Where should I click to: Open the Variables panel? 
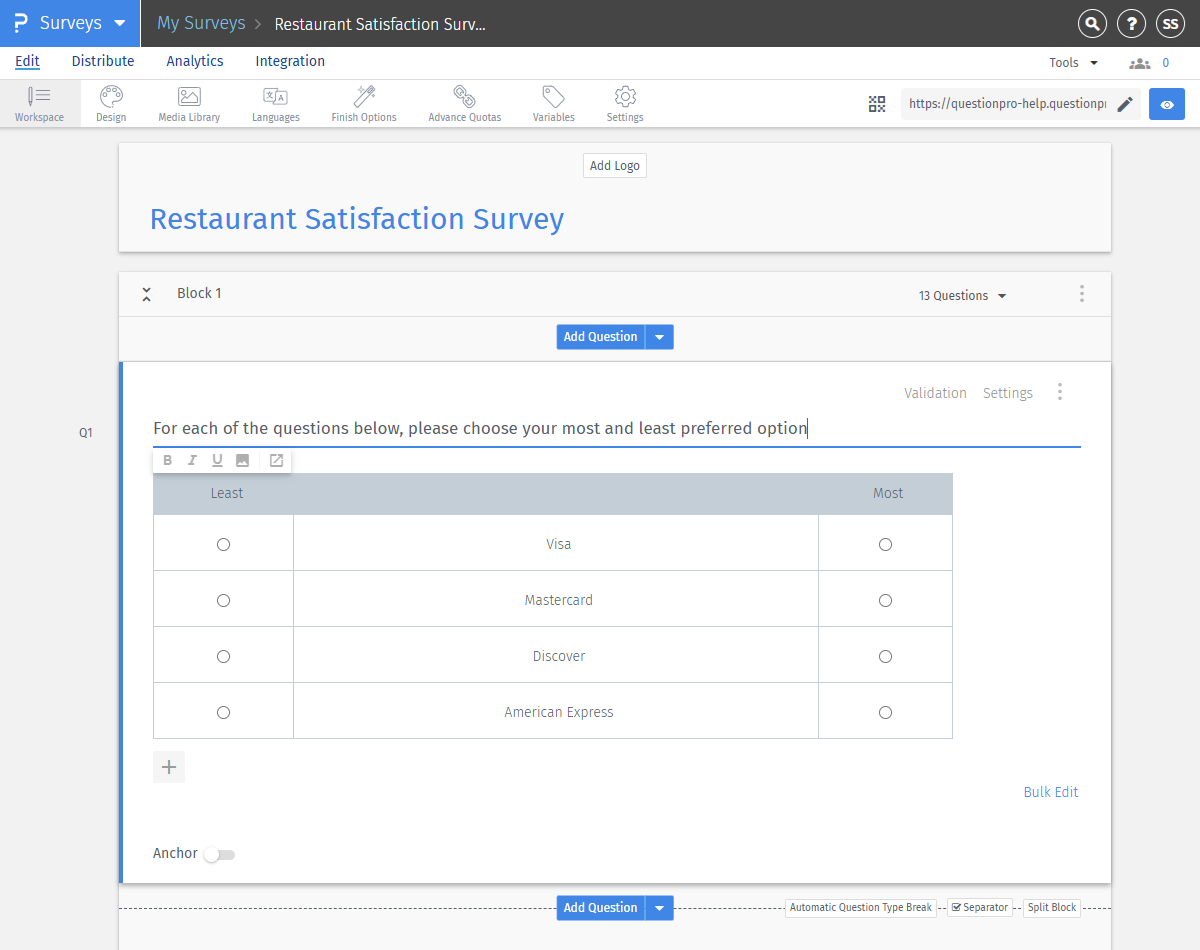(x=553, y=103)
